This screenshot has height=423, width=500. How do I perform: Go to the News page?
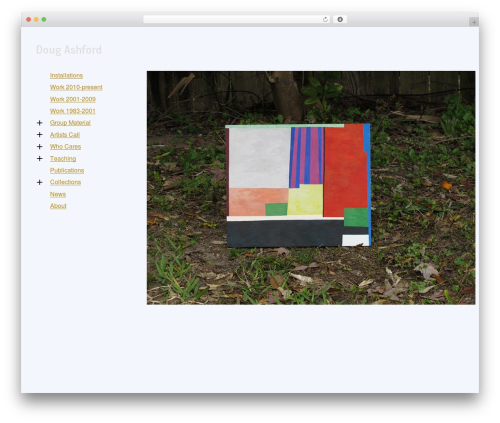click(58, 194)
